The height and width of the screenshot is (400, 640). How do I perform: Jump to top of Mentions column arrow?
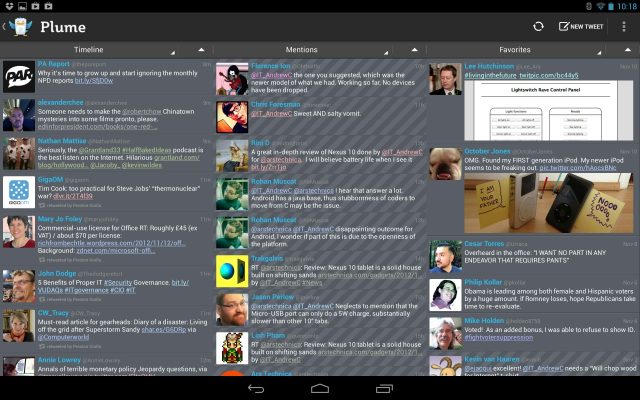click(x=415, y=50)
